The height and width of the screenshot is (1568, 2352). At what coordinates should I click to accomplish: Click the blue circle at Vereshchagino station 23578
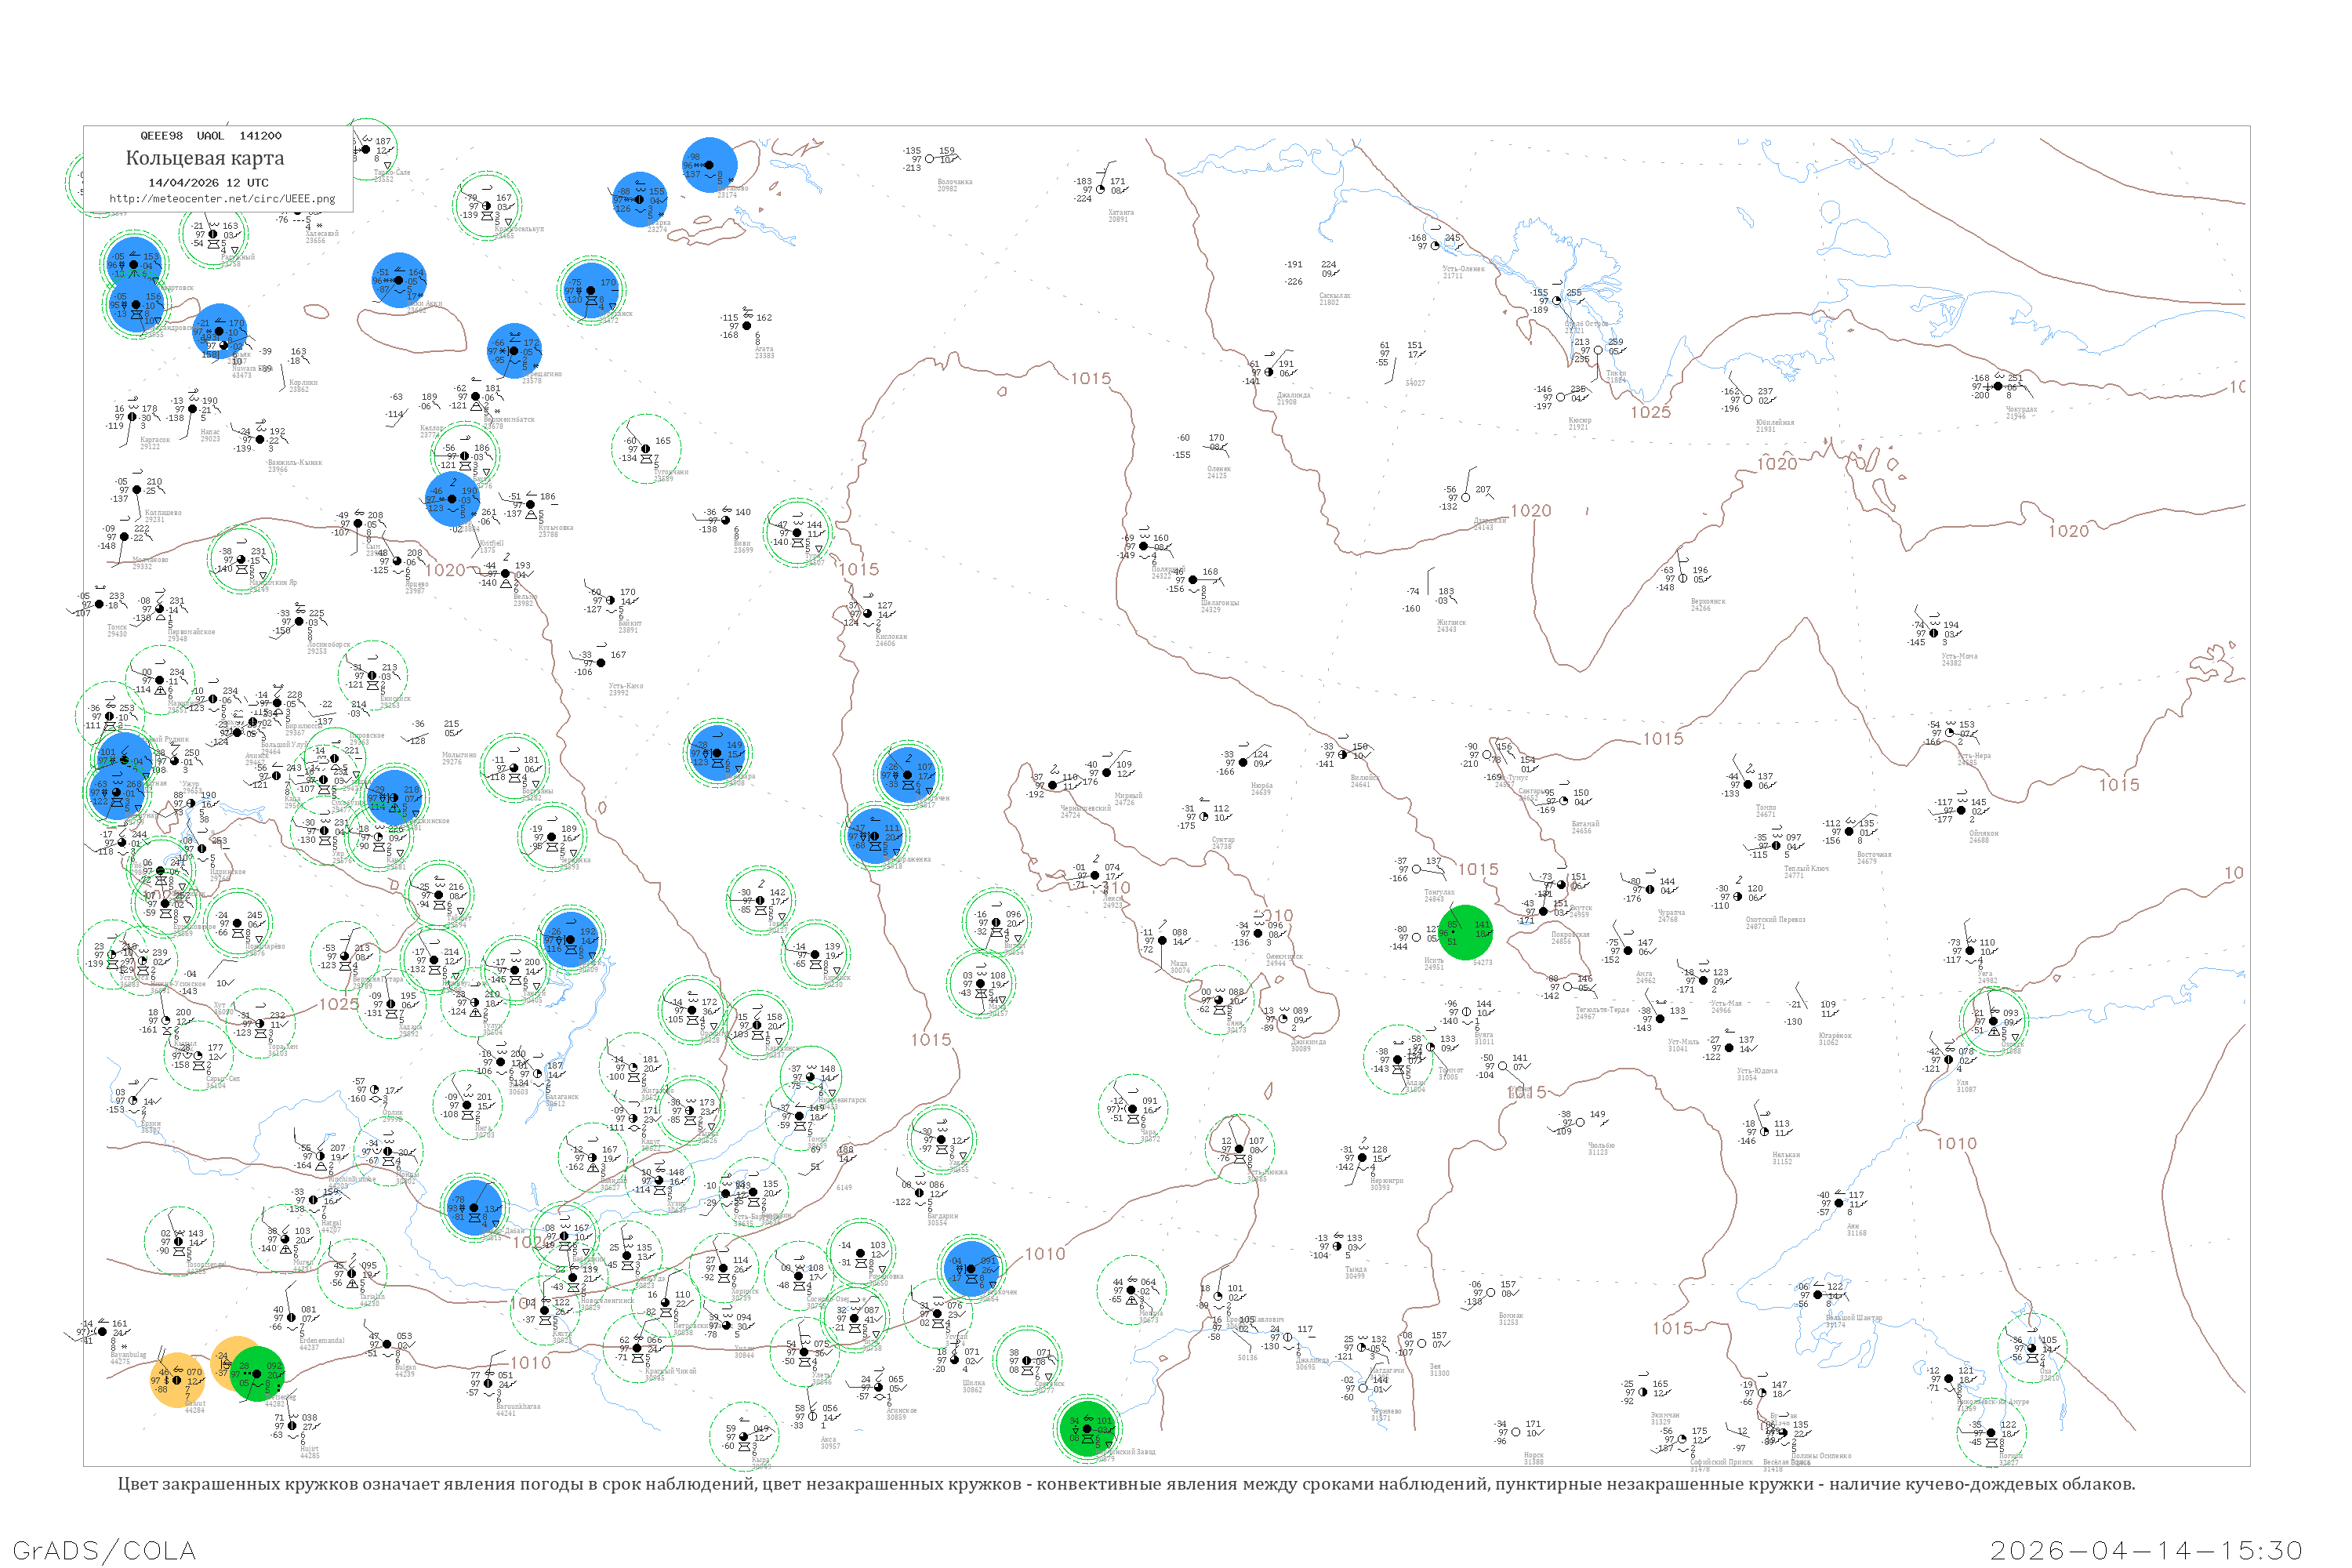tap(514, 351)
